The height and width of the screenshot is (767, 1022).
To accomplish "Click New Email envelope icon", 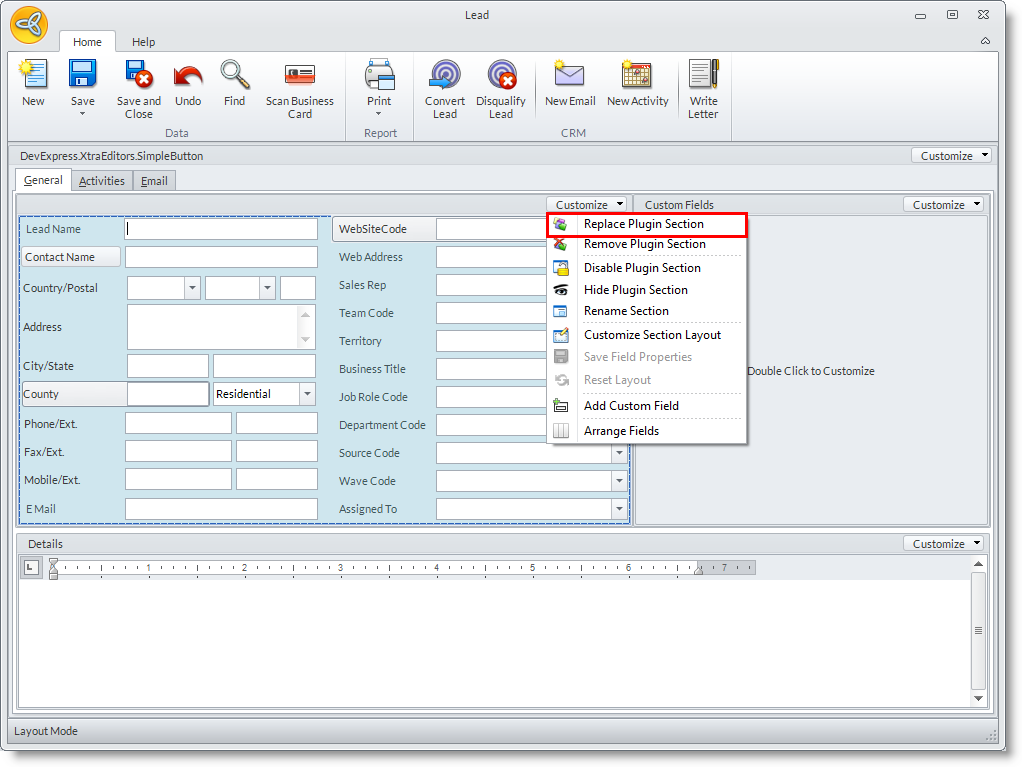I will tap(570, 76).
